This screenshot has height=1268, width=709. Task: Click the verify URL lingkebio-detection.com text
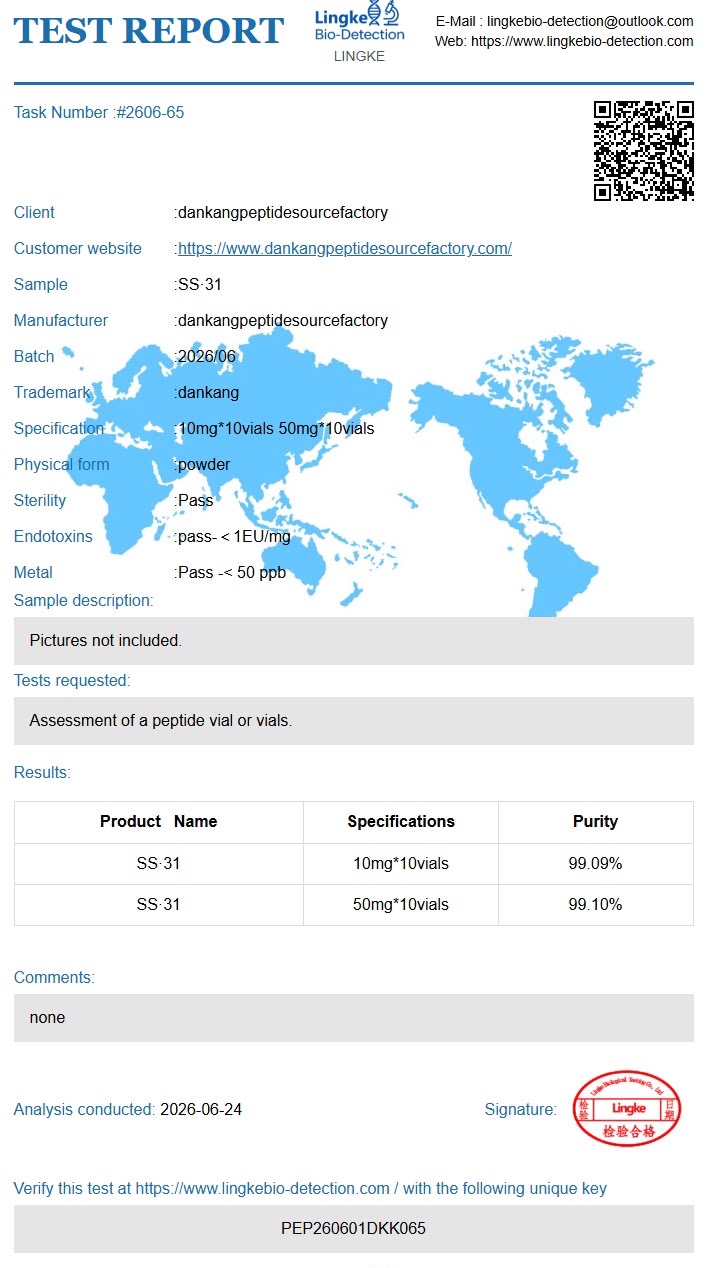[263, 1189]
